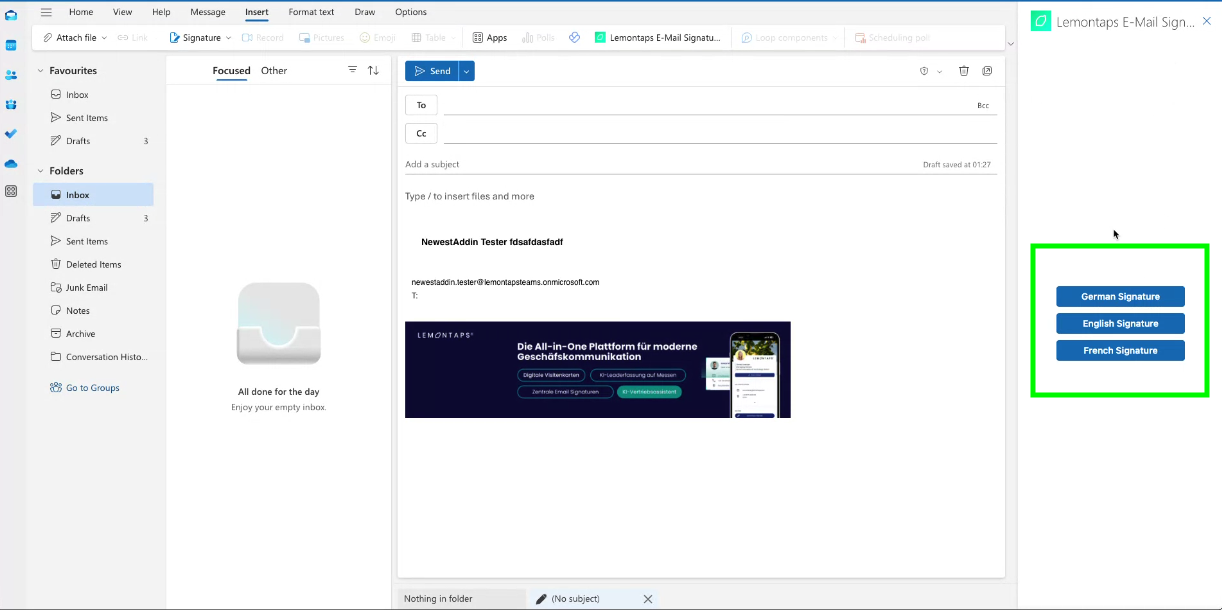Viewport: 1222px width, 610px height.
Task: Click the Loop components button
Action: pos(785,38)
